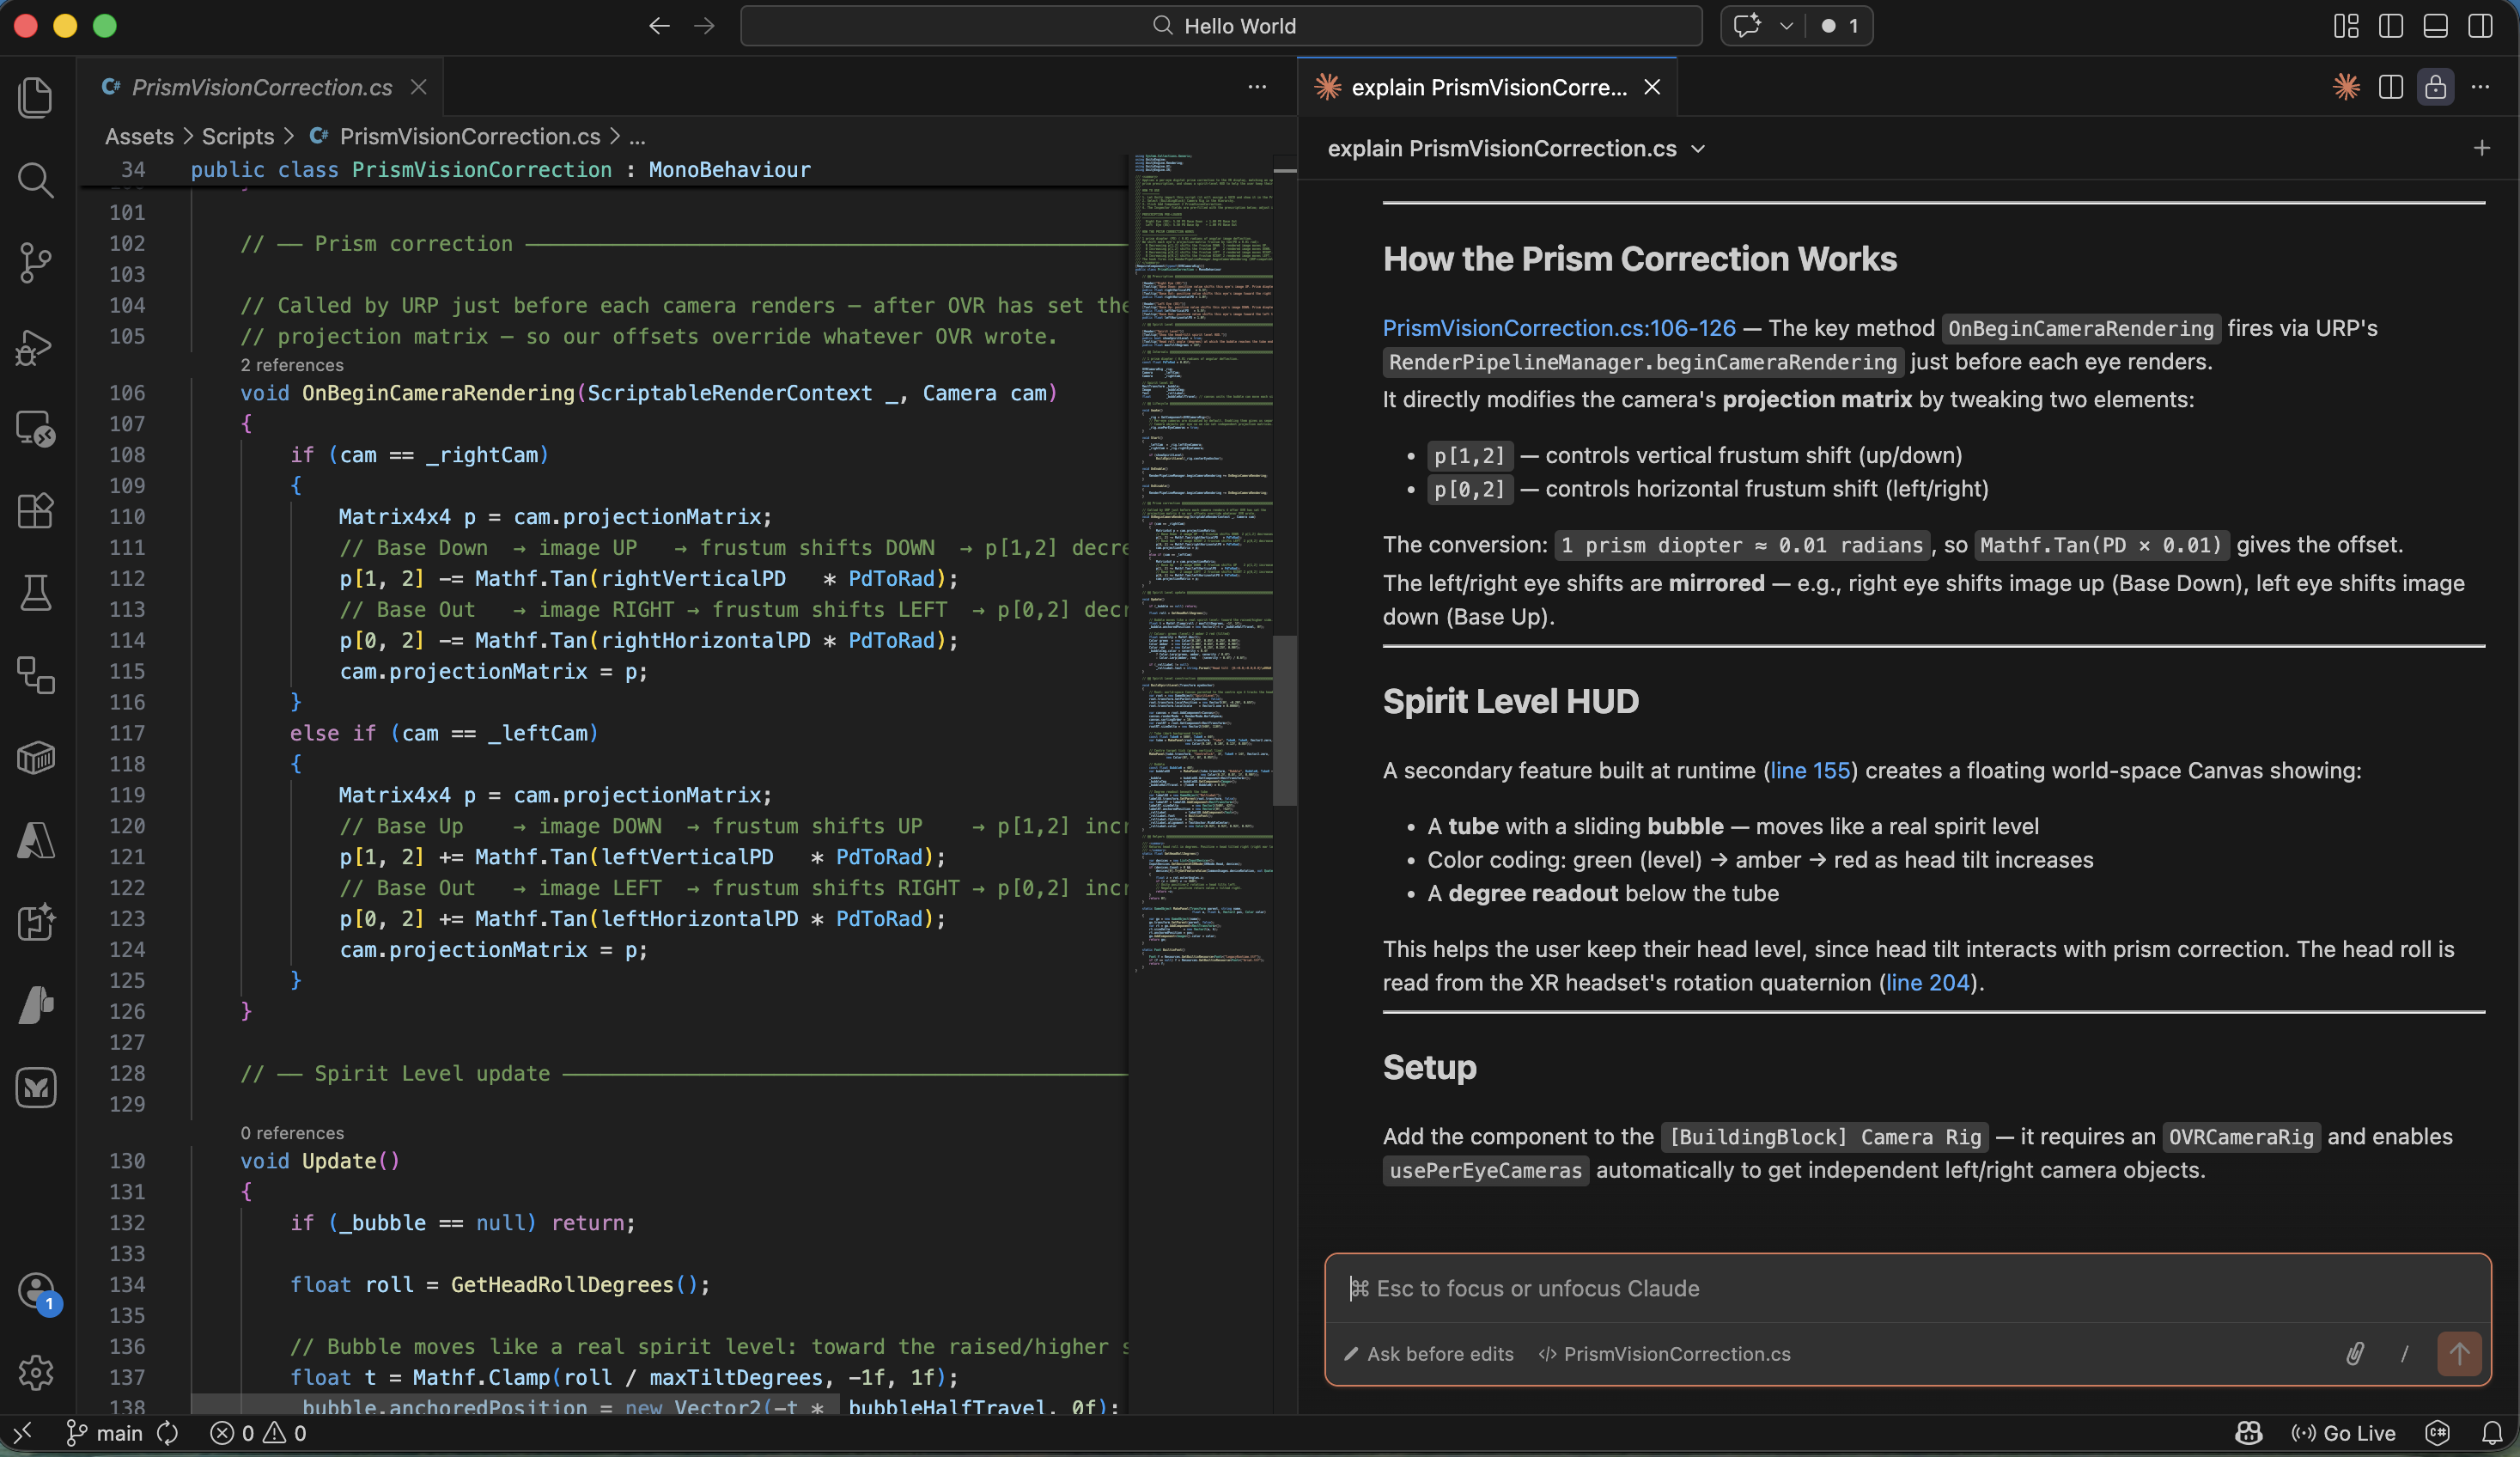
Task: Click Ask before edits mode selector
Action: (1429, 1354)
